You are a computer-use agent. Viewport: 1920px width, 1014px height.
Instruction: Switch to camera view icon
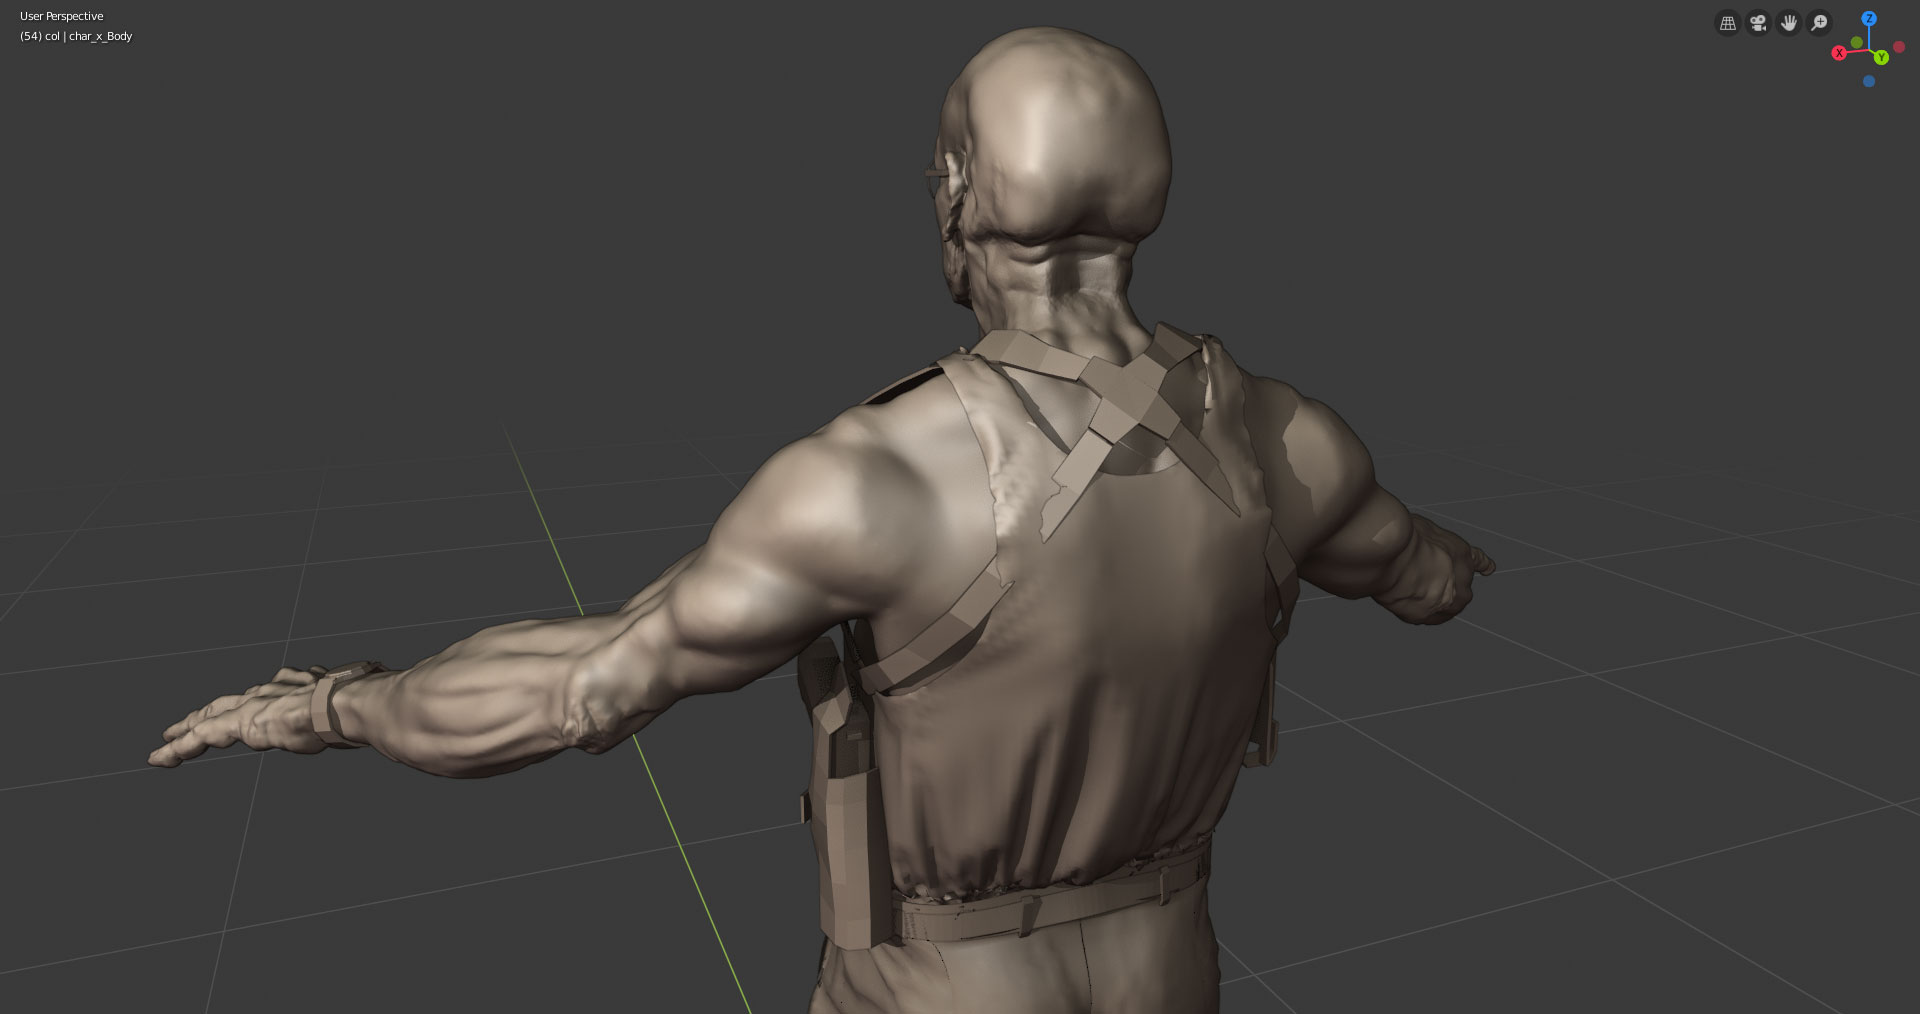(x=1758, y=22)
